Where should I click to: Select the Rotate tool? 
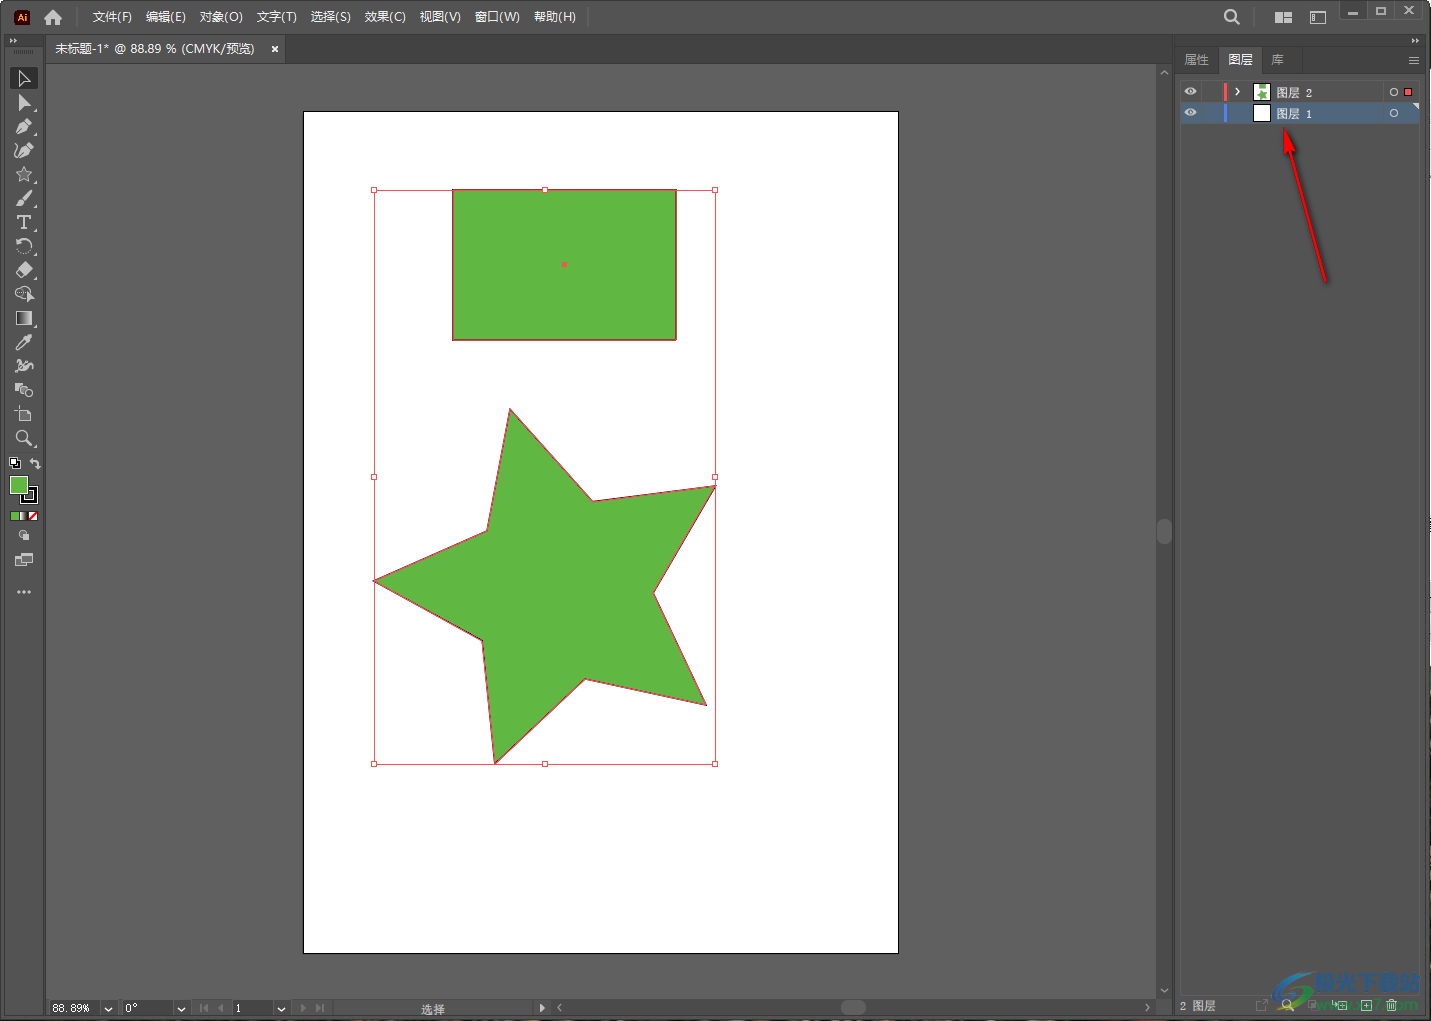pos(24,246)
